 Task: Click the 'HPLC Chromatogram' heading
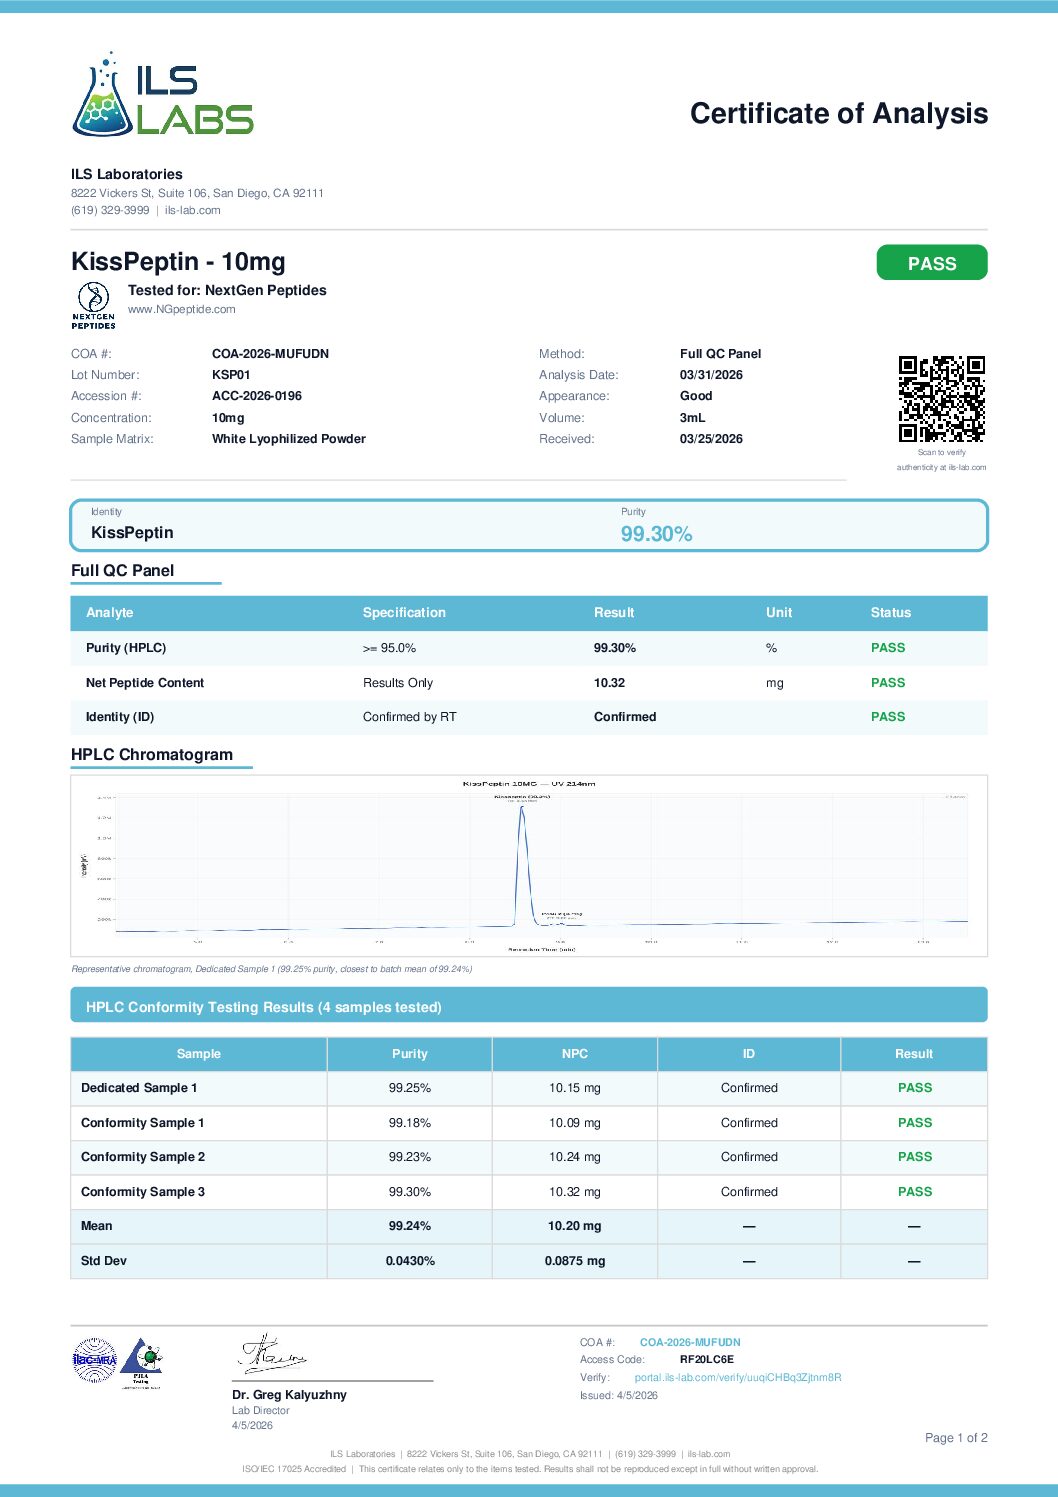pyautogui.click(x=152, y=755)
